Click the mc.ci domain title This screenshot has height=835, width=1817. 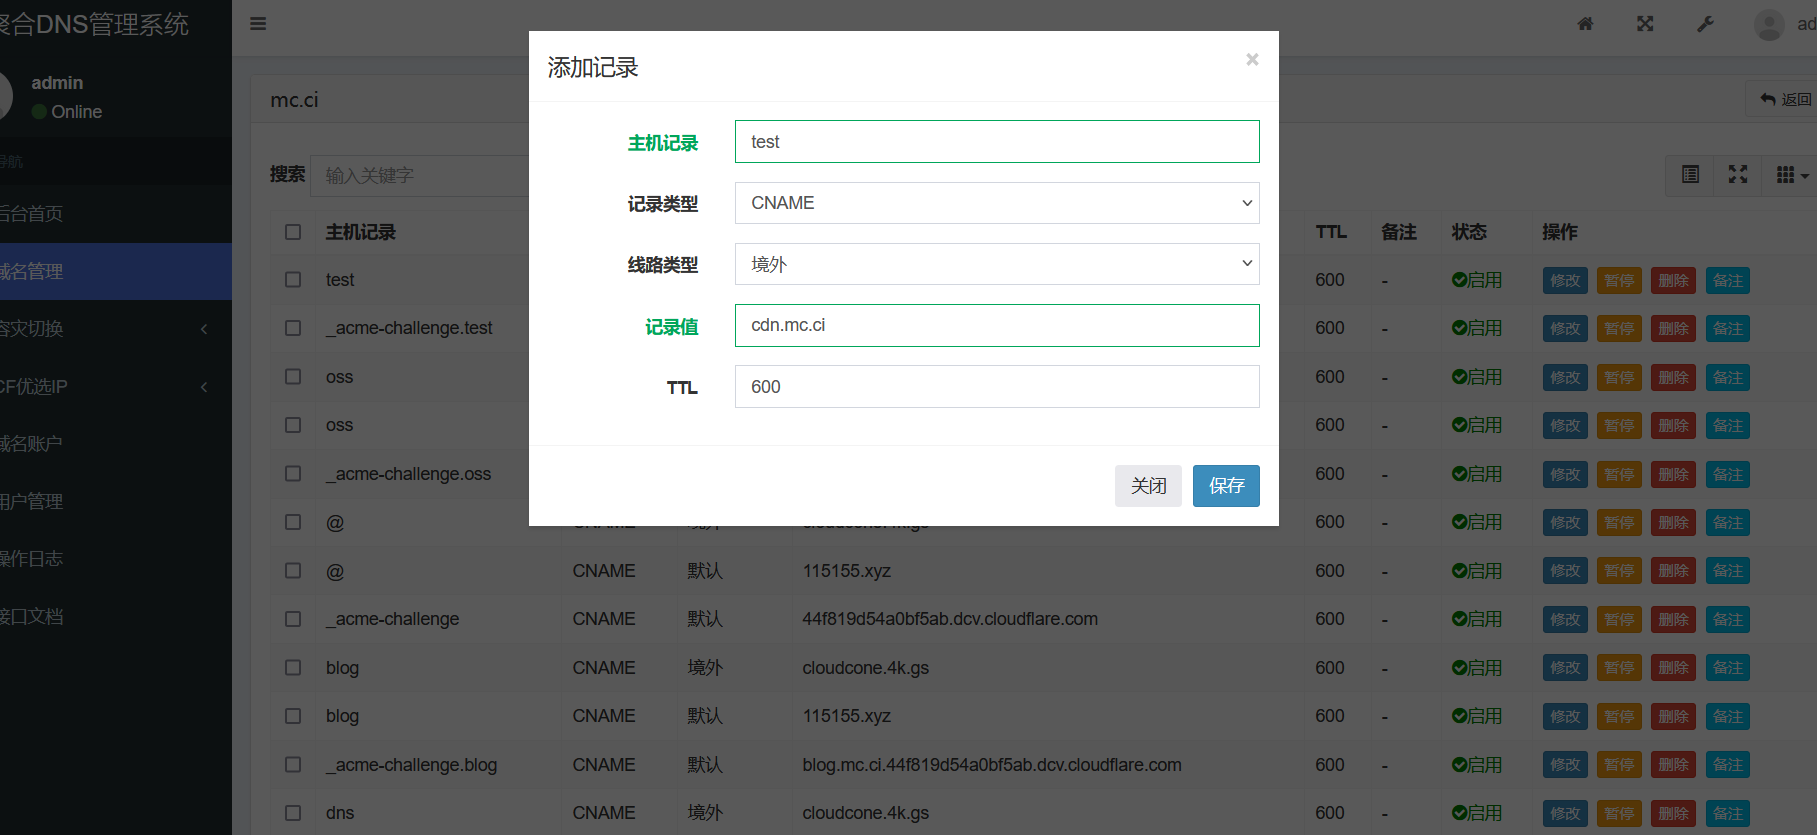[x=294, y=100]
